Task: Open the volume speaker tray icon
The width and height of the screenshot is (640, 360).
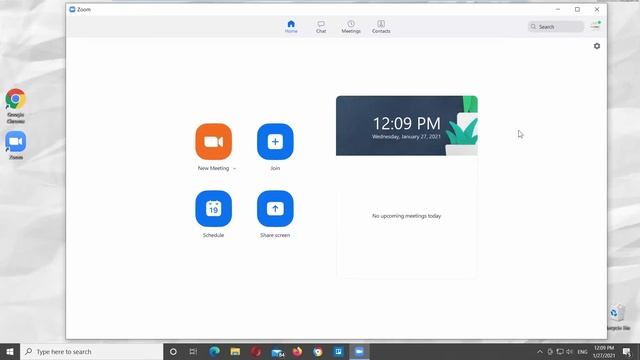Action: tap(569, 351)
